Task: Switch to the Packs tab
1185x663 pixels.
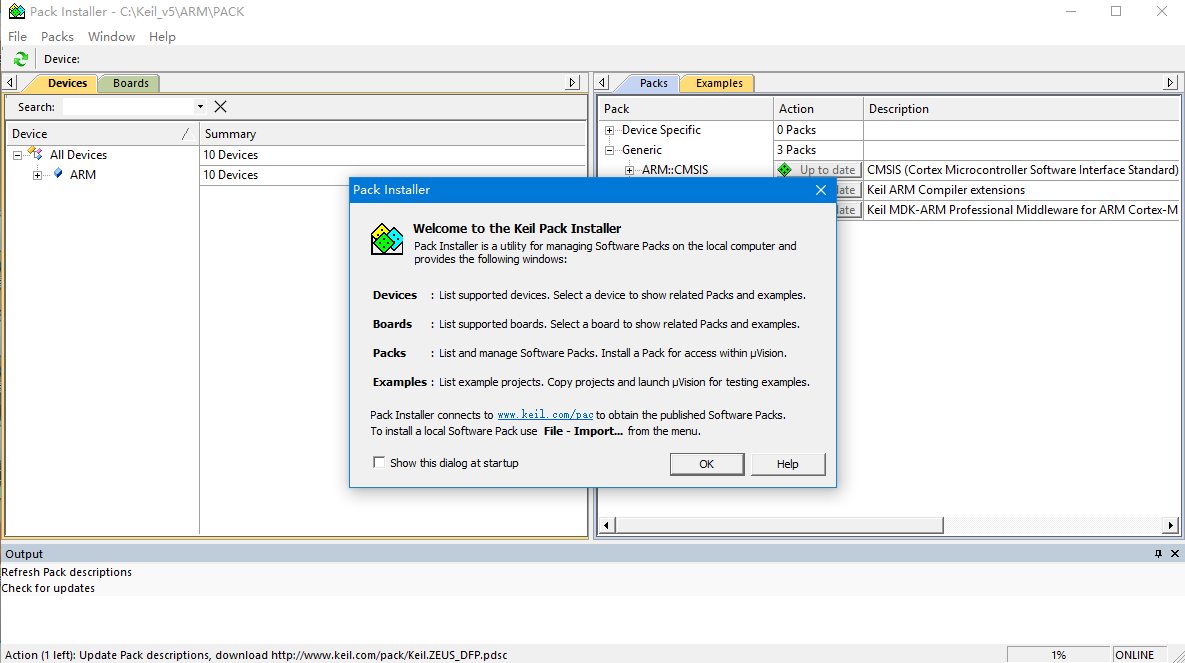Action: (653, 83)
